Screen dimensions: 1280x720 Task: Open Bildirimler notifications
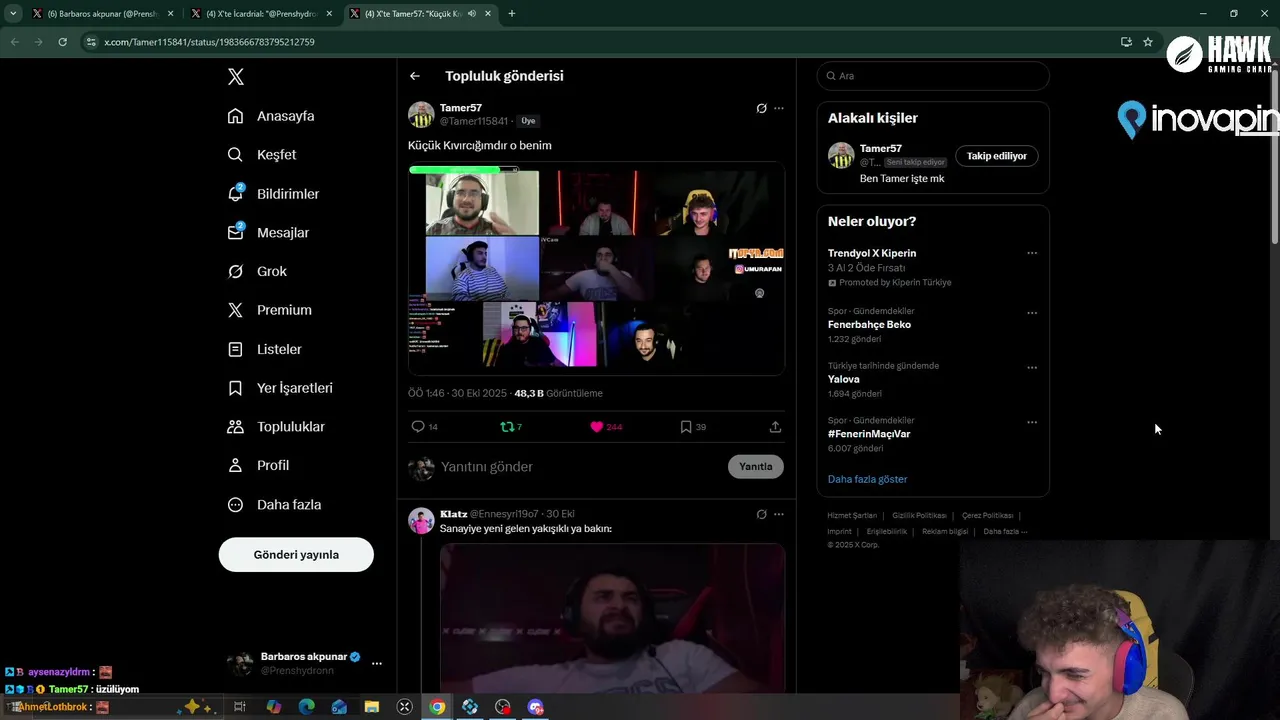point(273,194)
